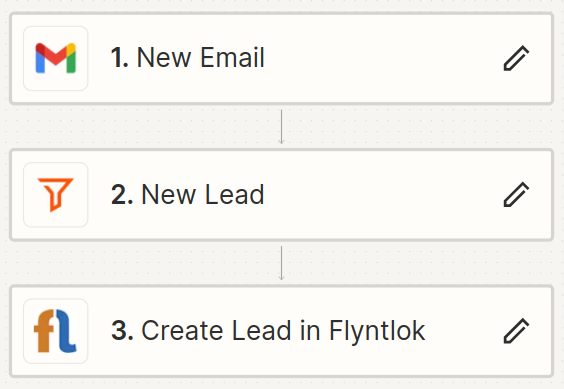
Task: Rename Create Lead in Flyntlok via pencil icon
Action: (x=516, y=331)
